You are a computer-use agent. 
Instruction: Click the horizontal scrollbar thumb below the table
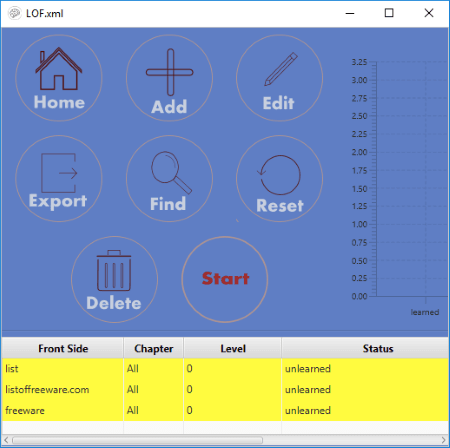click(138, 440)
